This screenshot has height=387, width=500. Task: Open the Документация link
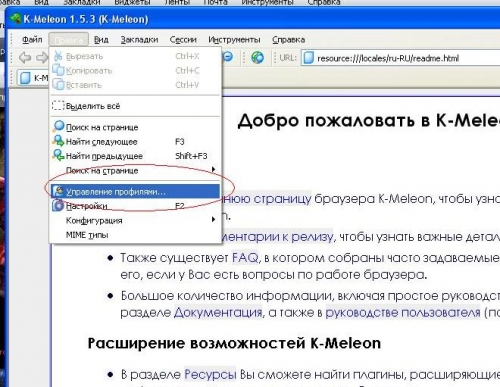pyautogui.click(x=218, y=312)
